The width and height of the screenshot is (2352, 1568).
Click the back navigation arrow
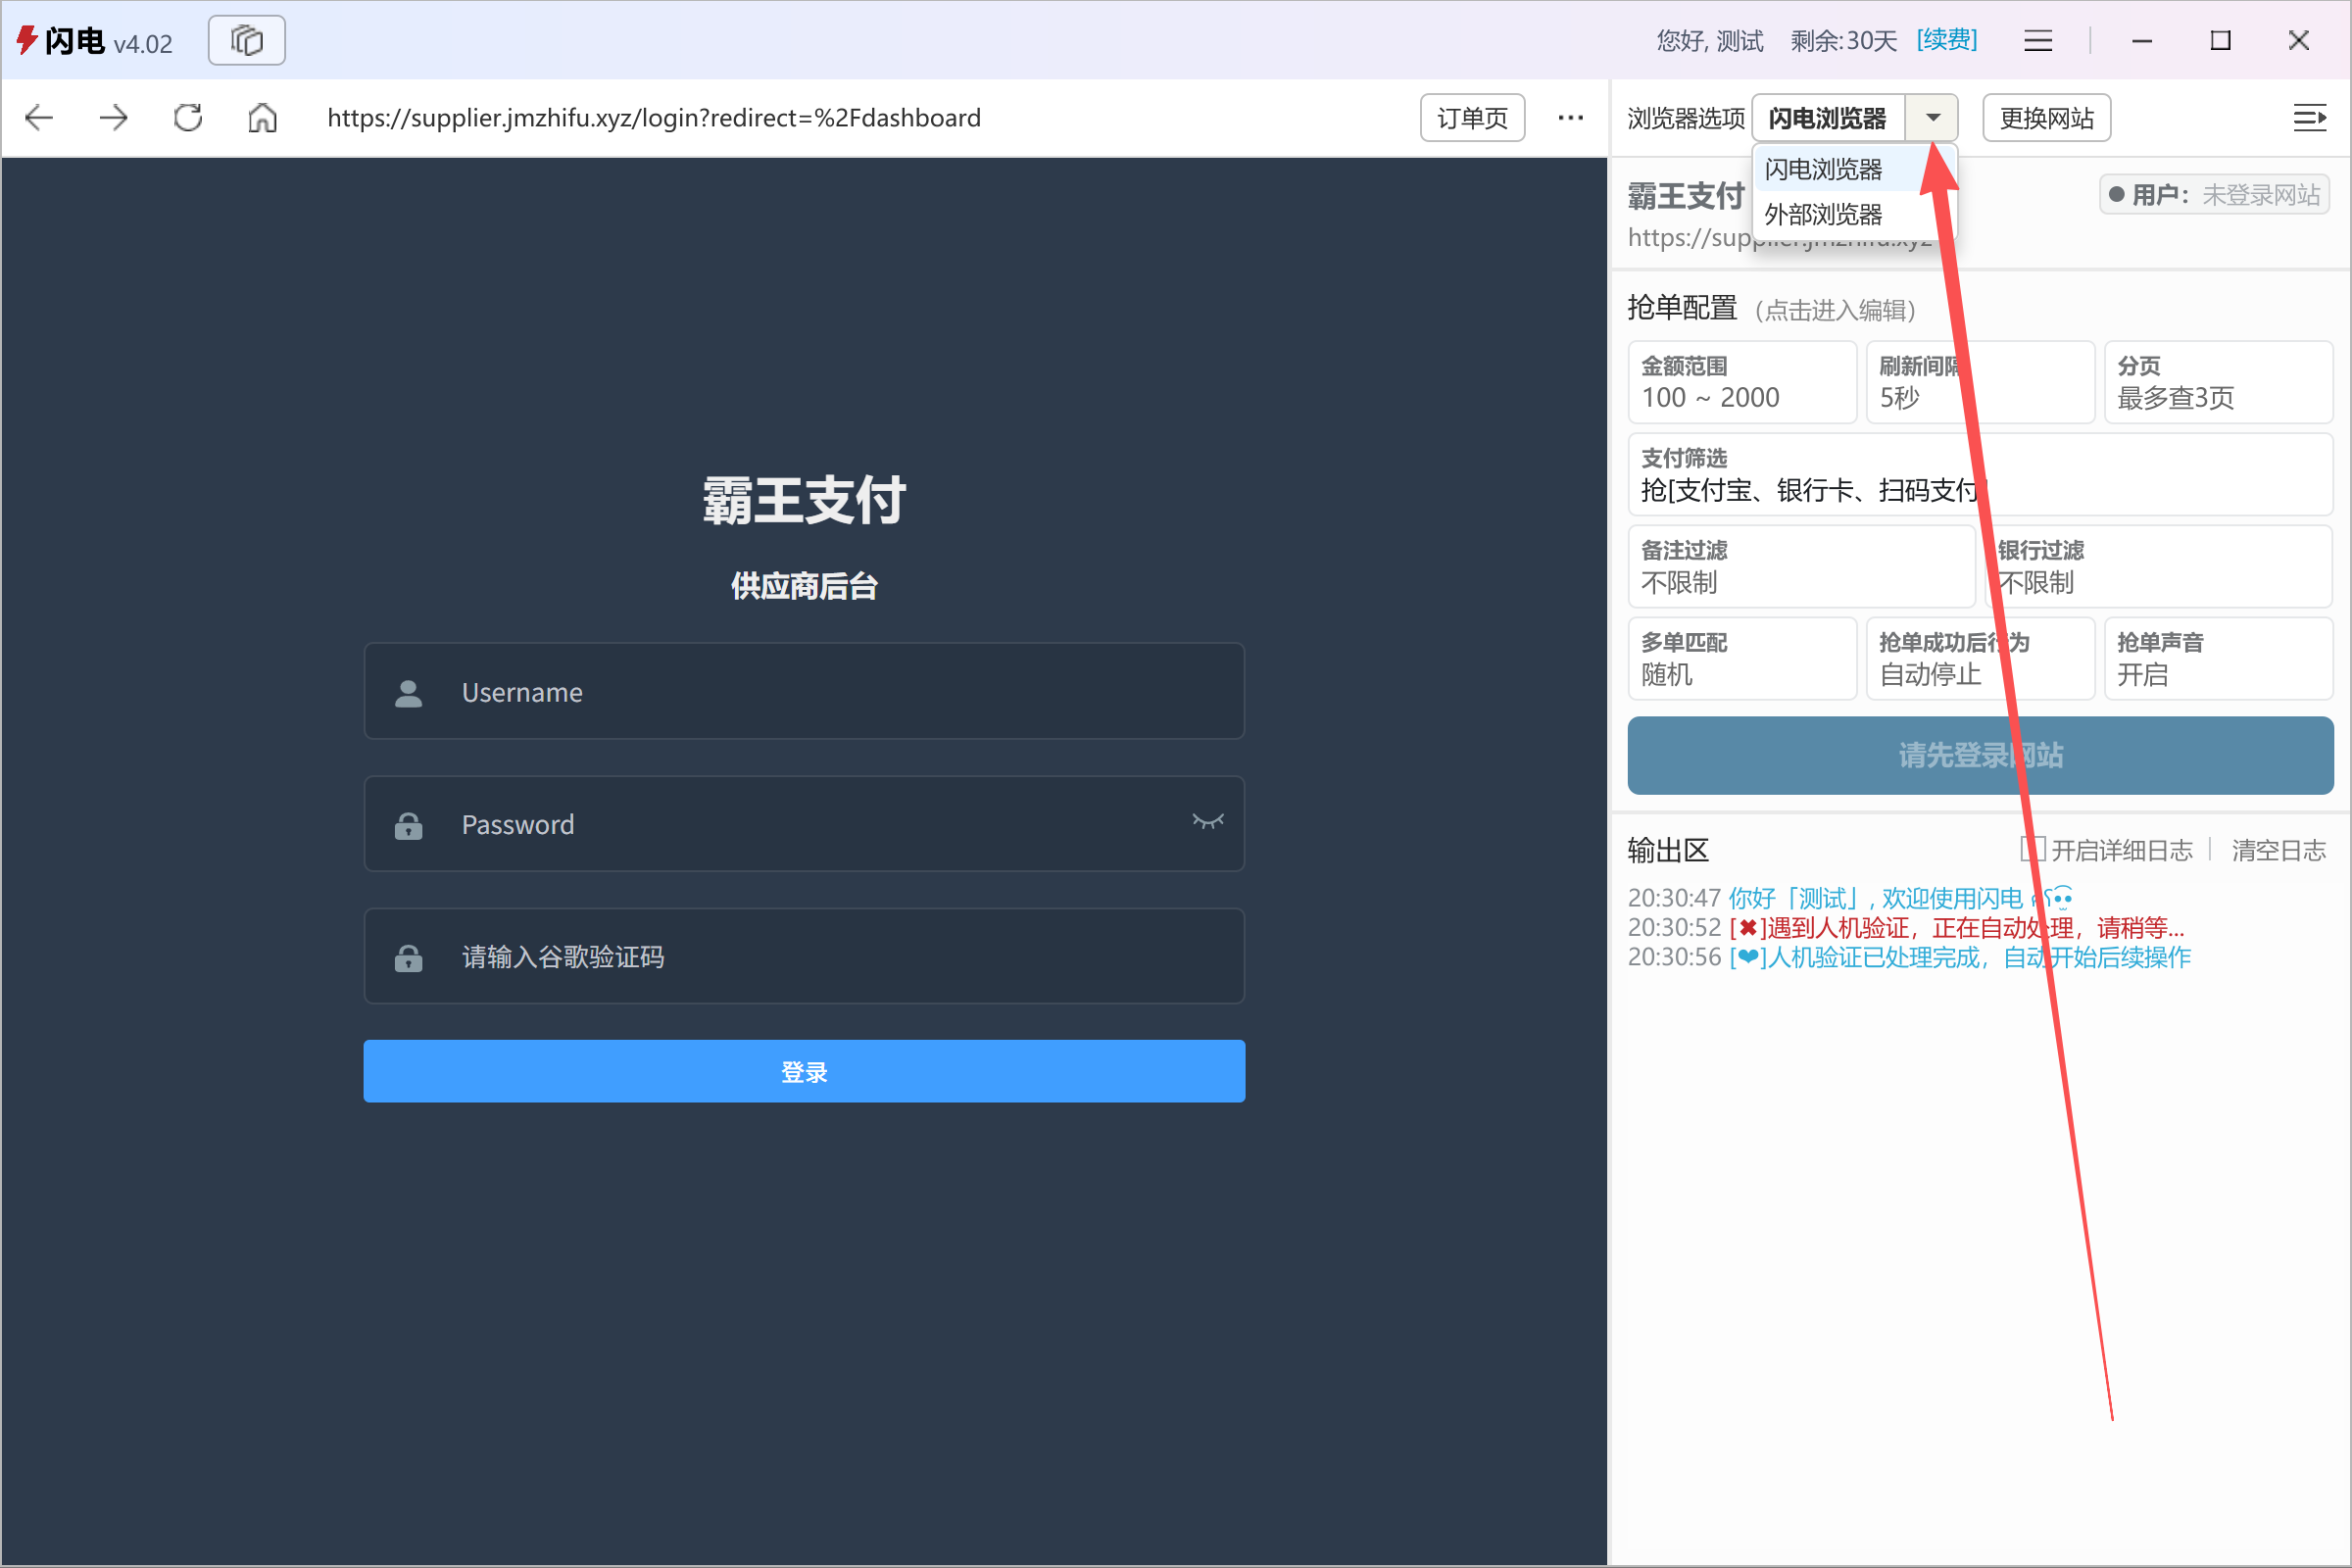tap(38, 117)
